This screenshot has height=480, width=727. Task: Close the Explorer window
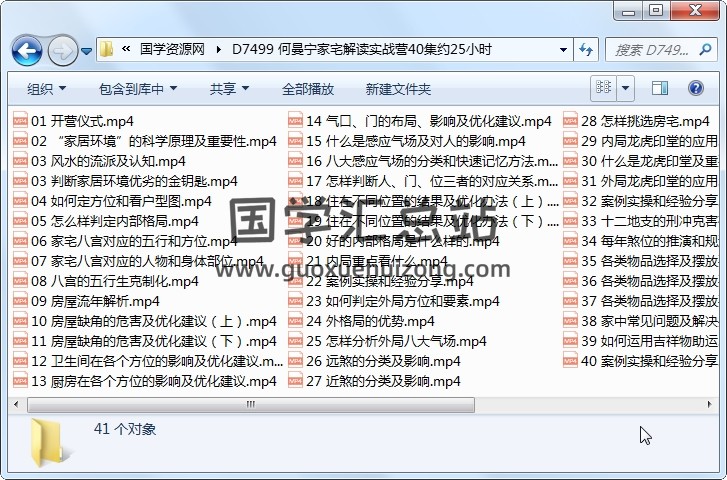695,11
